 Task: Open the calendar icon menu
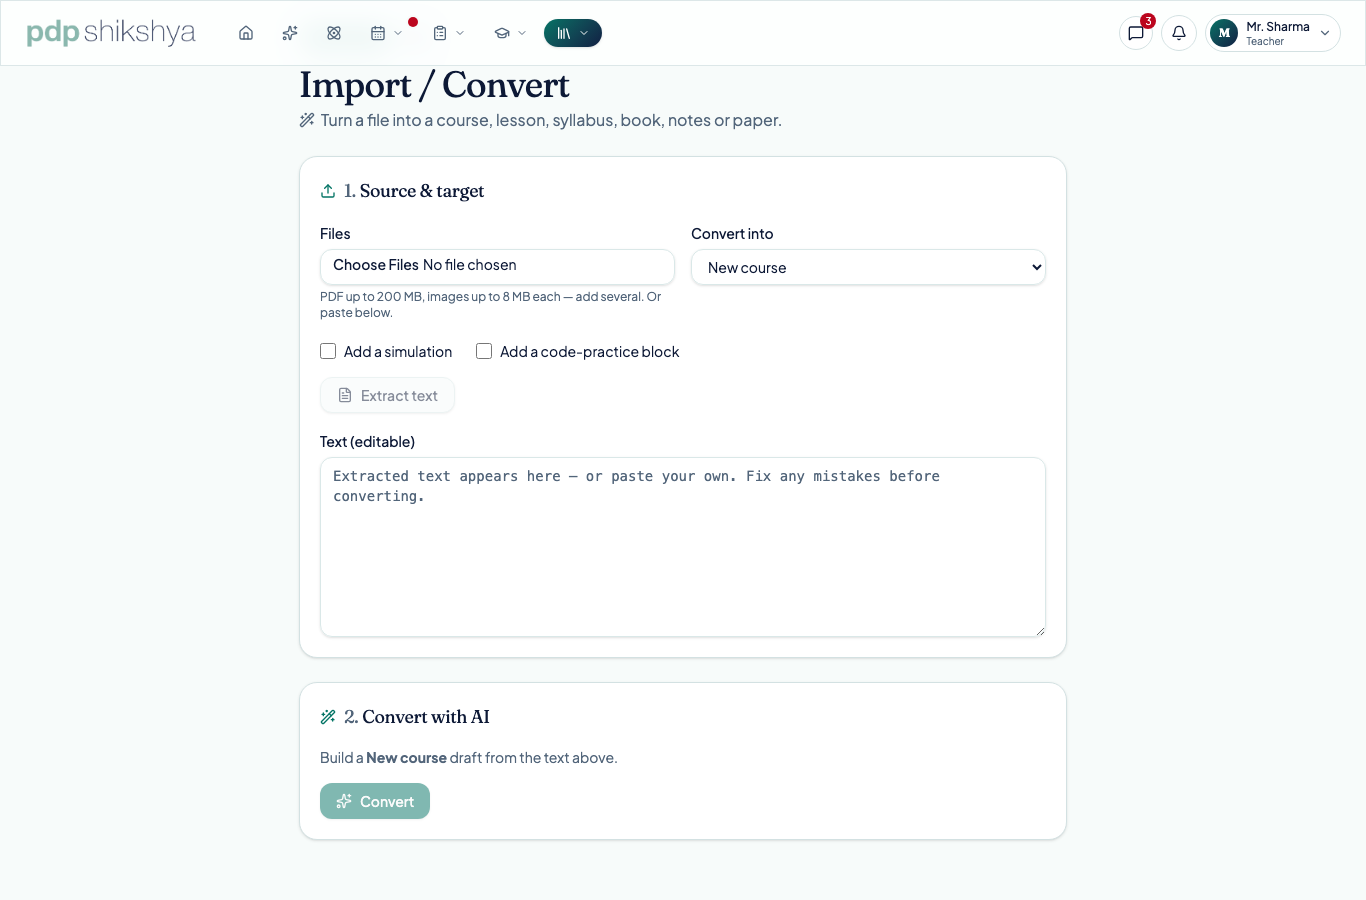[386, 33]
